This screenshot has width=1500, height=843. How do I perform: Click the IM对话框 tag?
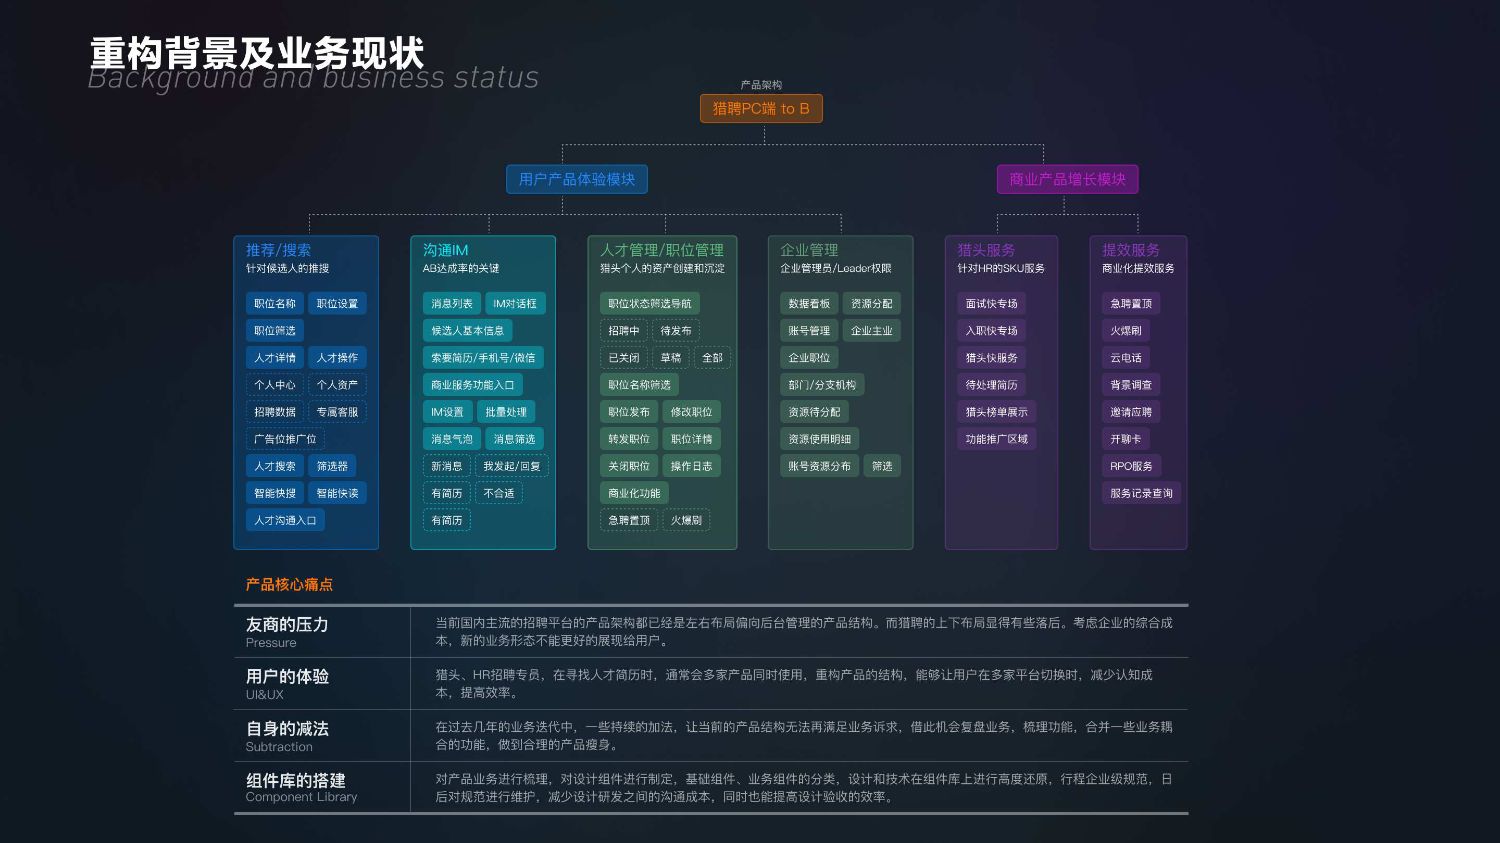click(515, 304)
